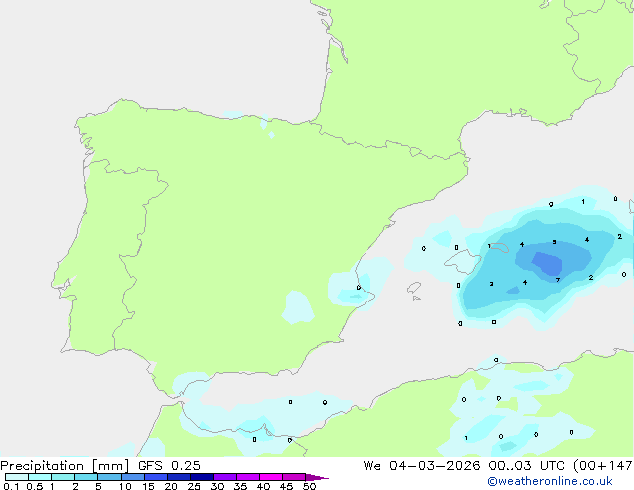
Task: Click the '50' legend scale label
Action: 309,486
